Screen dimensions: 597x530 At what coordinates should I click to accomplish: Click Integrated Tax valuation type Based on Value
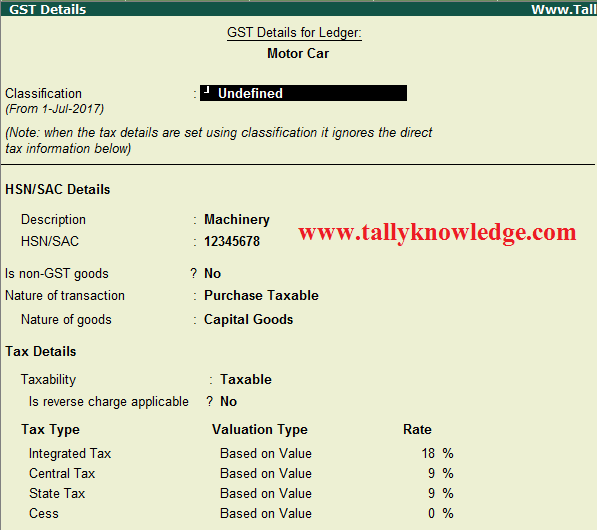click(x=266, y=453)
